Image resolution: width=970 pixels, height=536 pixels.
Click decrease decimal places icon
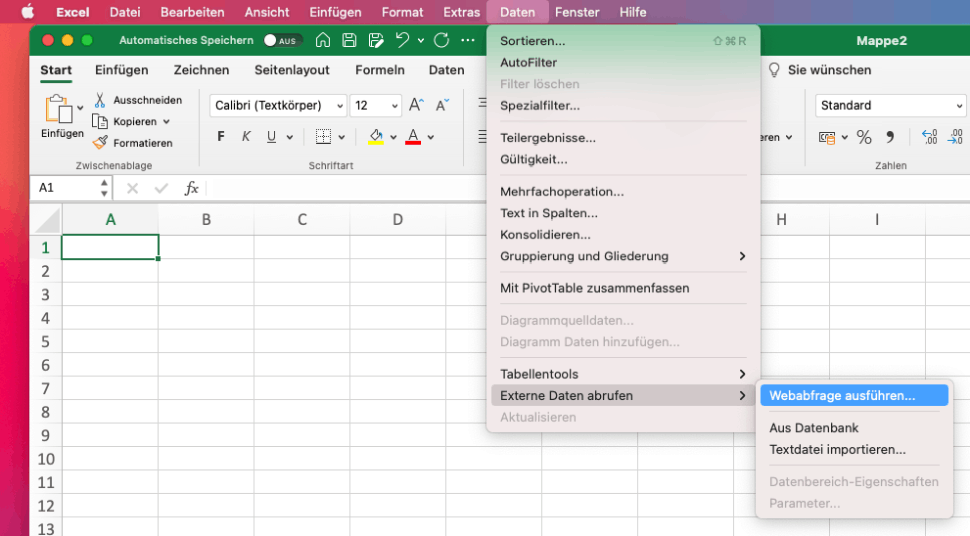pos(955,137)
